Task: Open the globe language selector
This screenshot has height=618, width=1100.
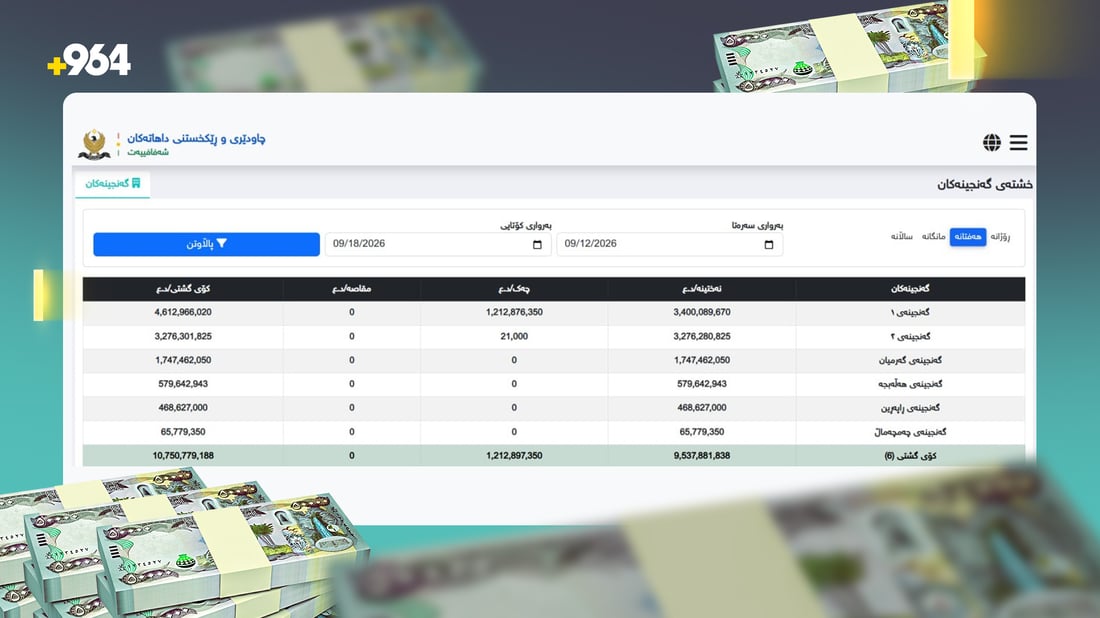Action: [992, 142]
